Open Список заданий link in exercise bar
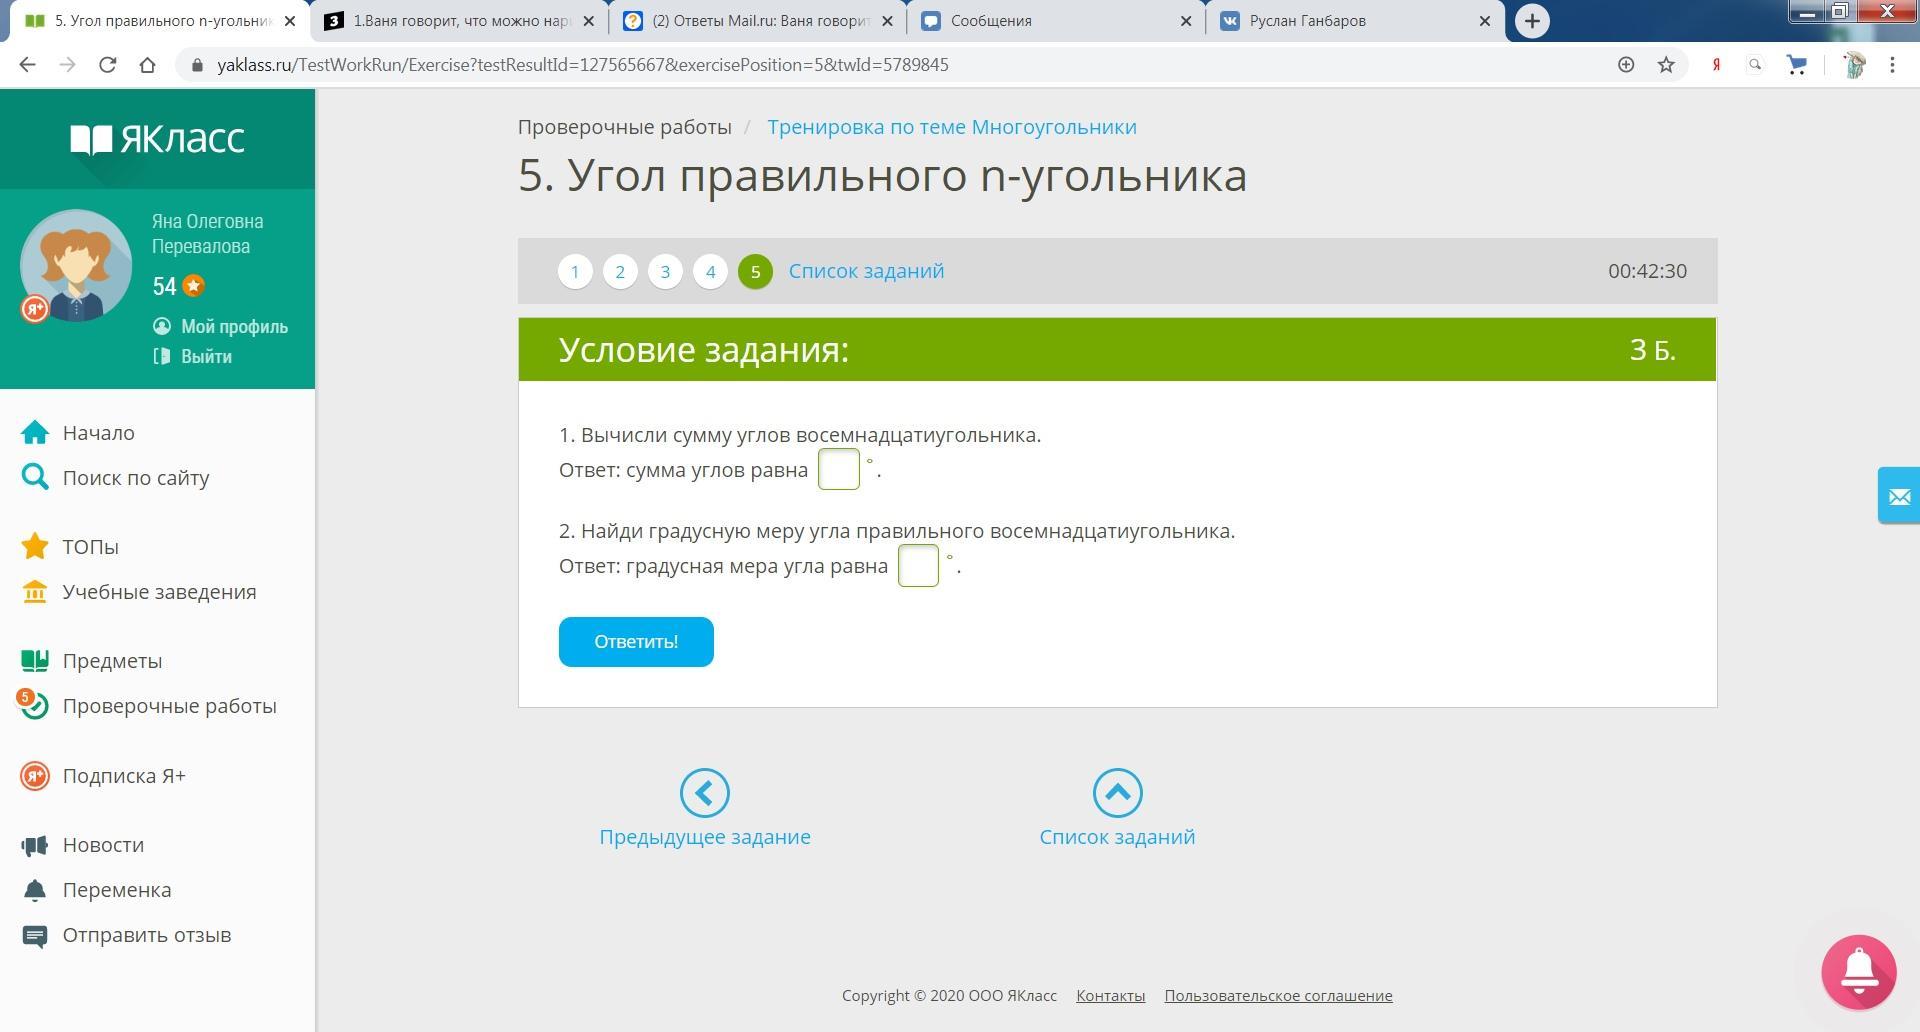This screenshot has width=1920, height=1032. click(x=866, y=271)
